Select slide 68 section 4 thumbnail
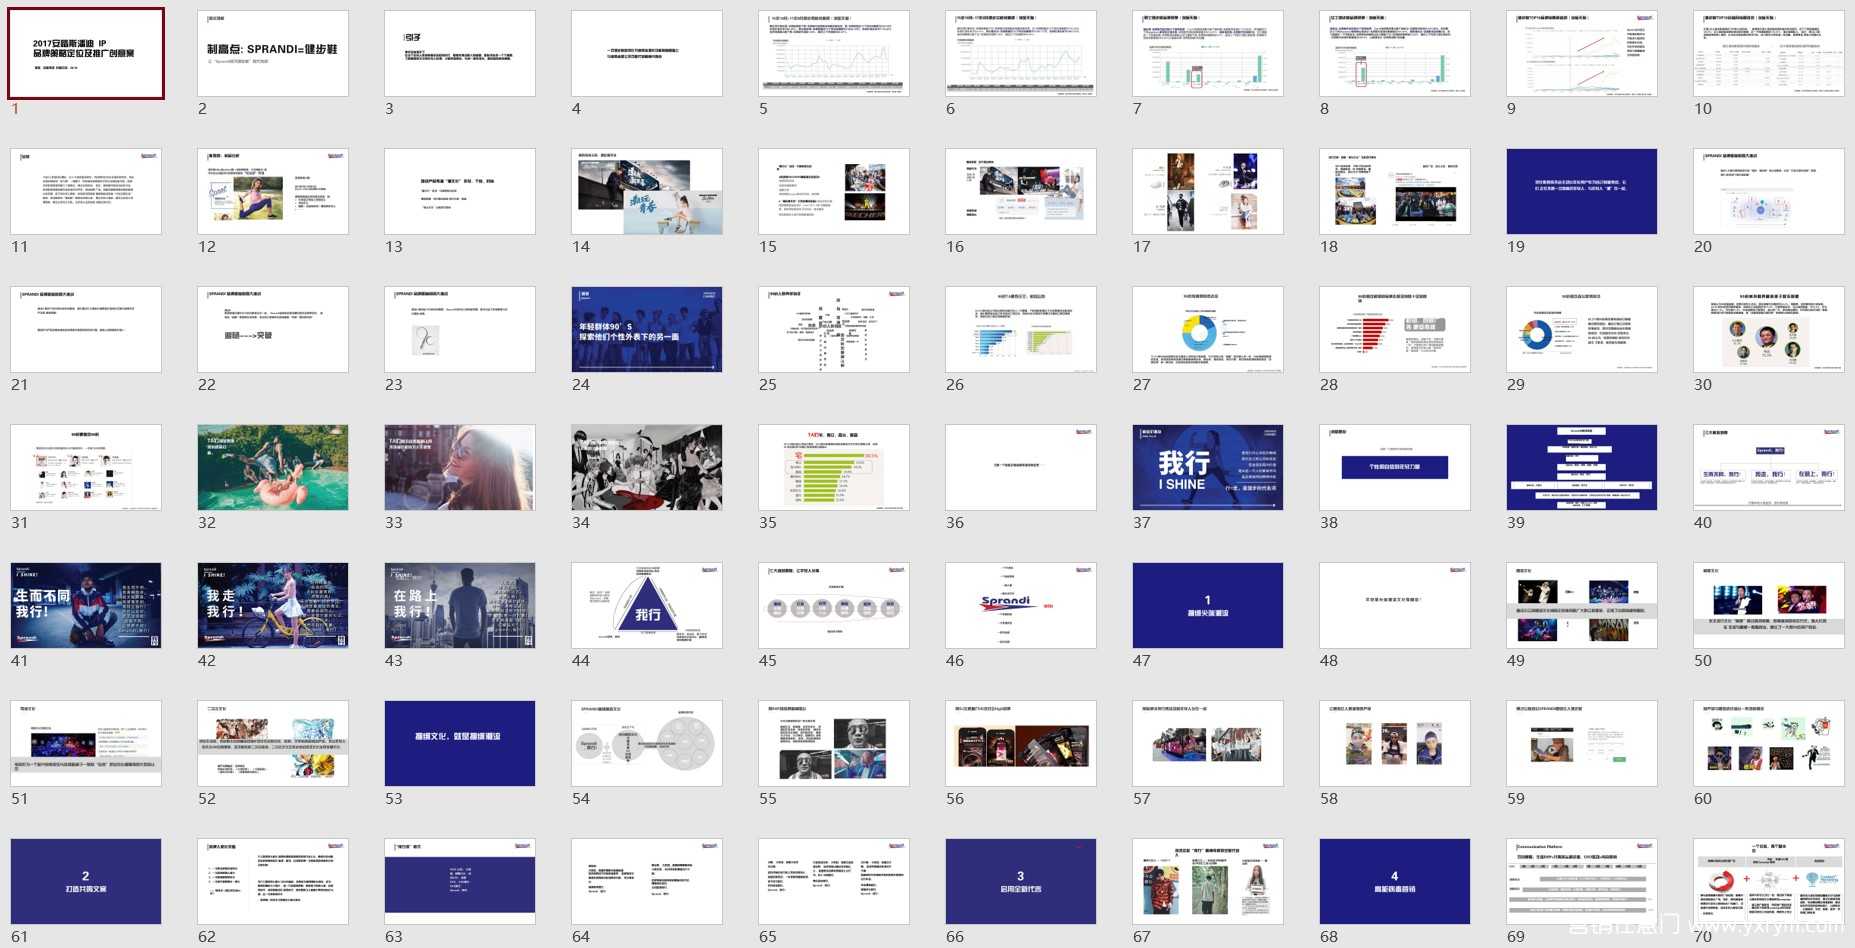The image size is (1855, 948). point(1395,881)
